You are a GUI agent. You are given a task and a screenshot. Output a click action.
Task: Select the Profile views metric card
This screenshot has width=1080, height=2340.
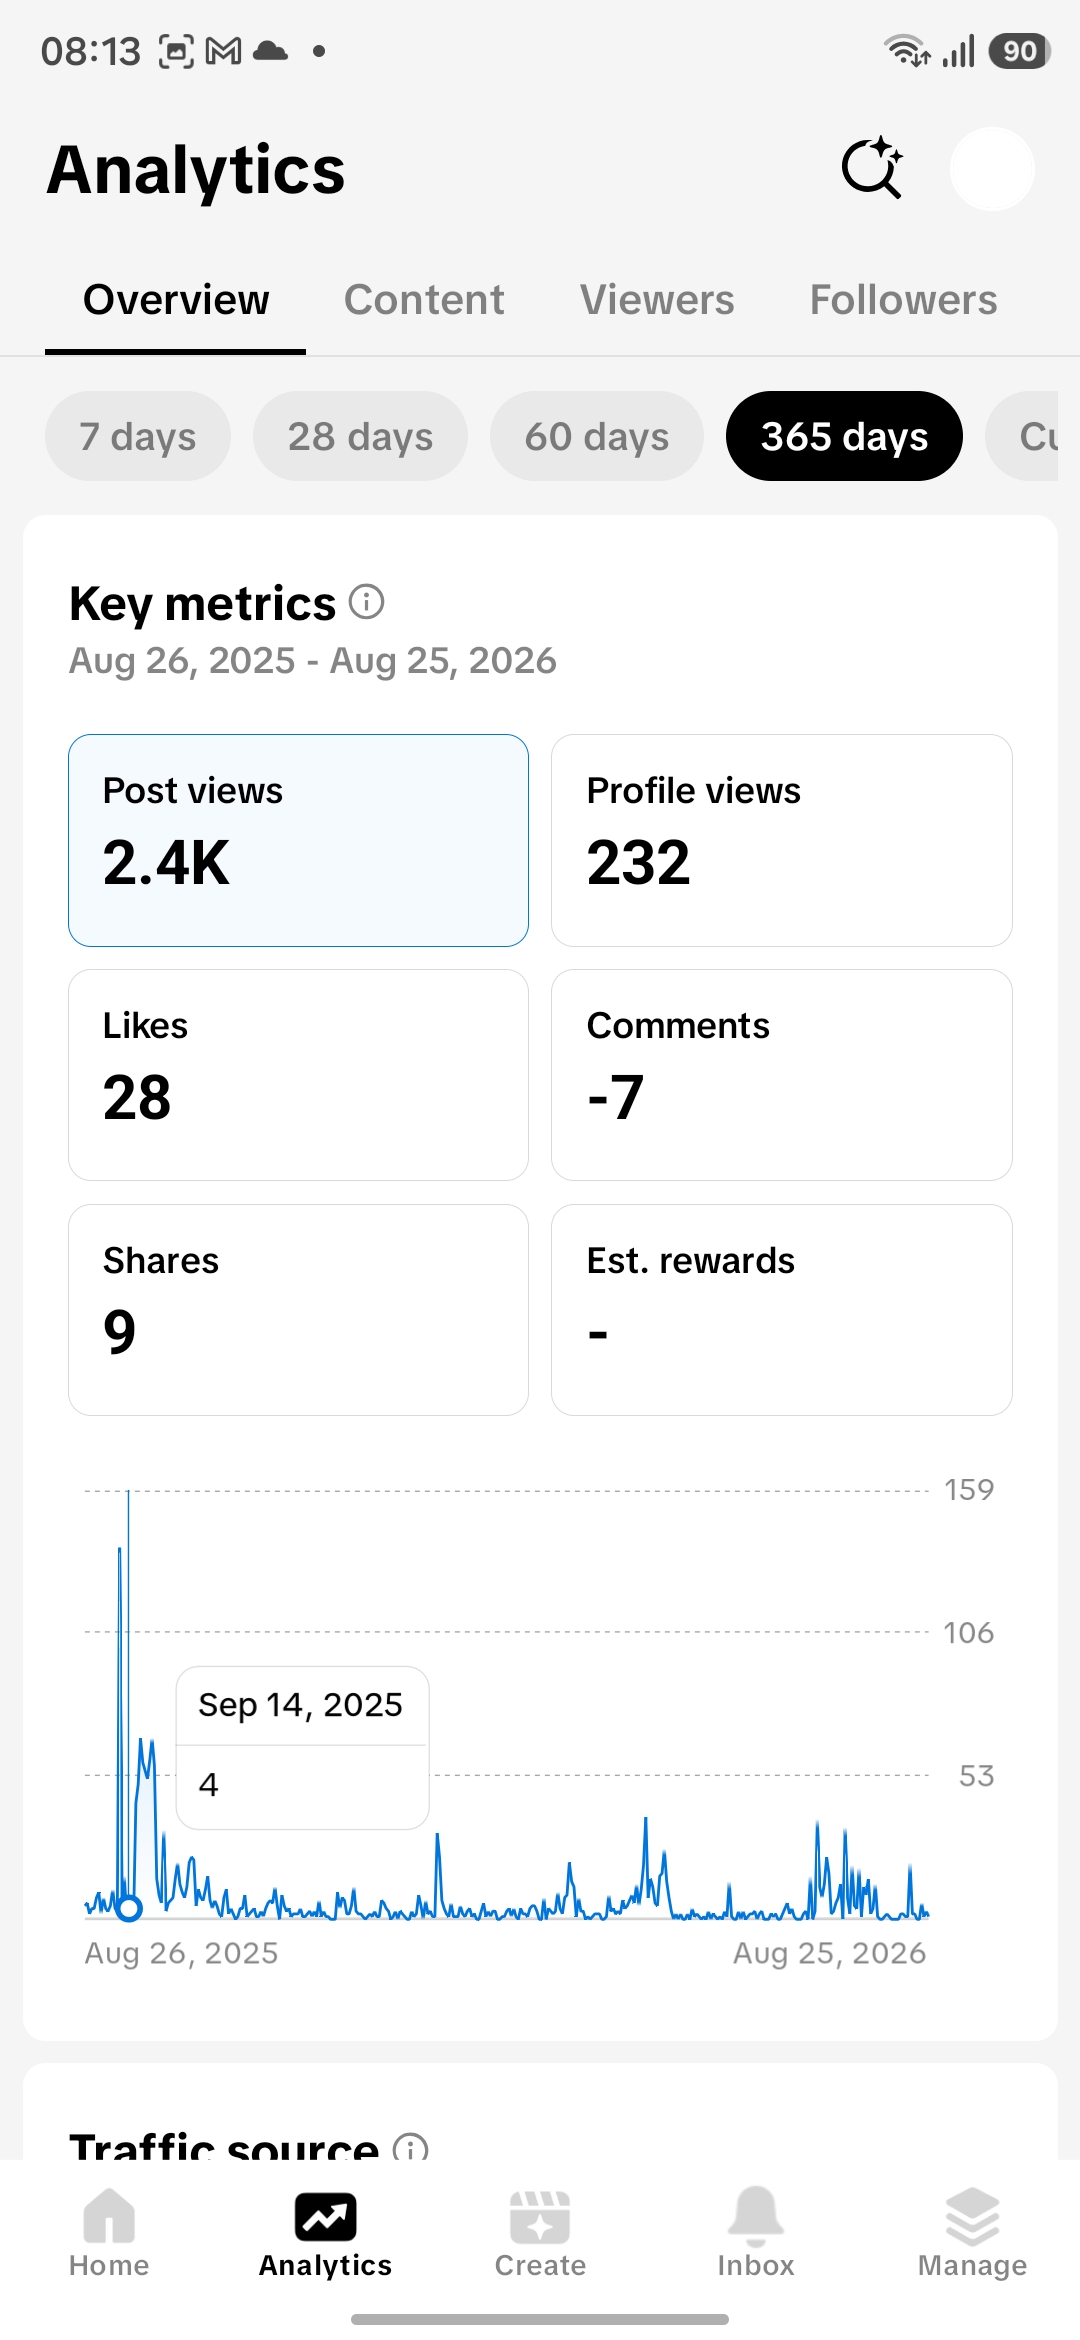pyautogui.click(x=782, y=840)
